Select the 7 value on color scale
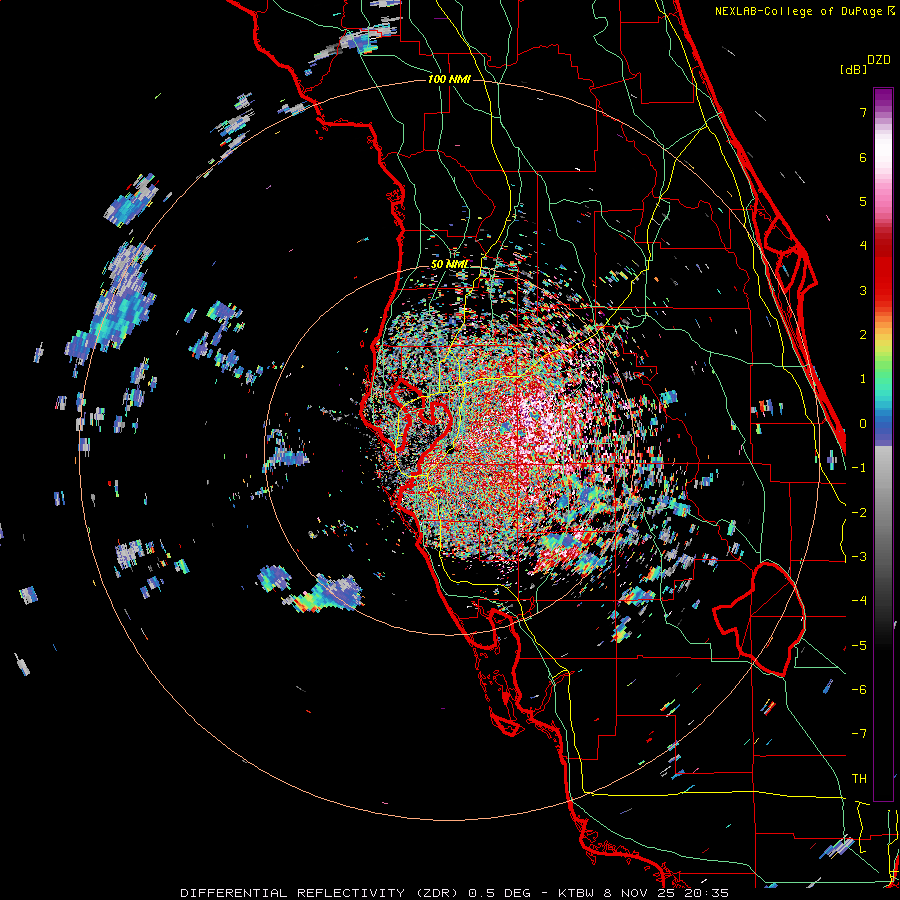 pos(863,112)
